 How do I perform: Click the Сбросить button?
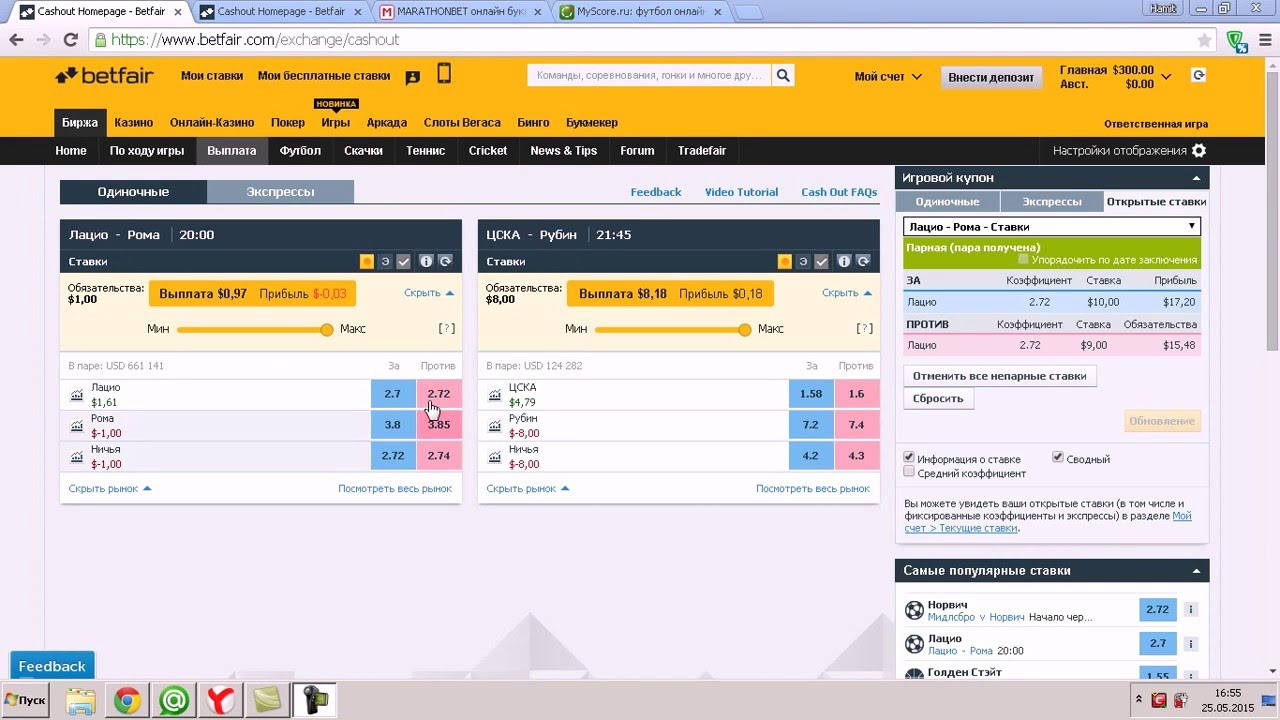tap(938, 398)
